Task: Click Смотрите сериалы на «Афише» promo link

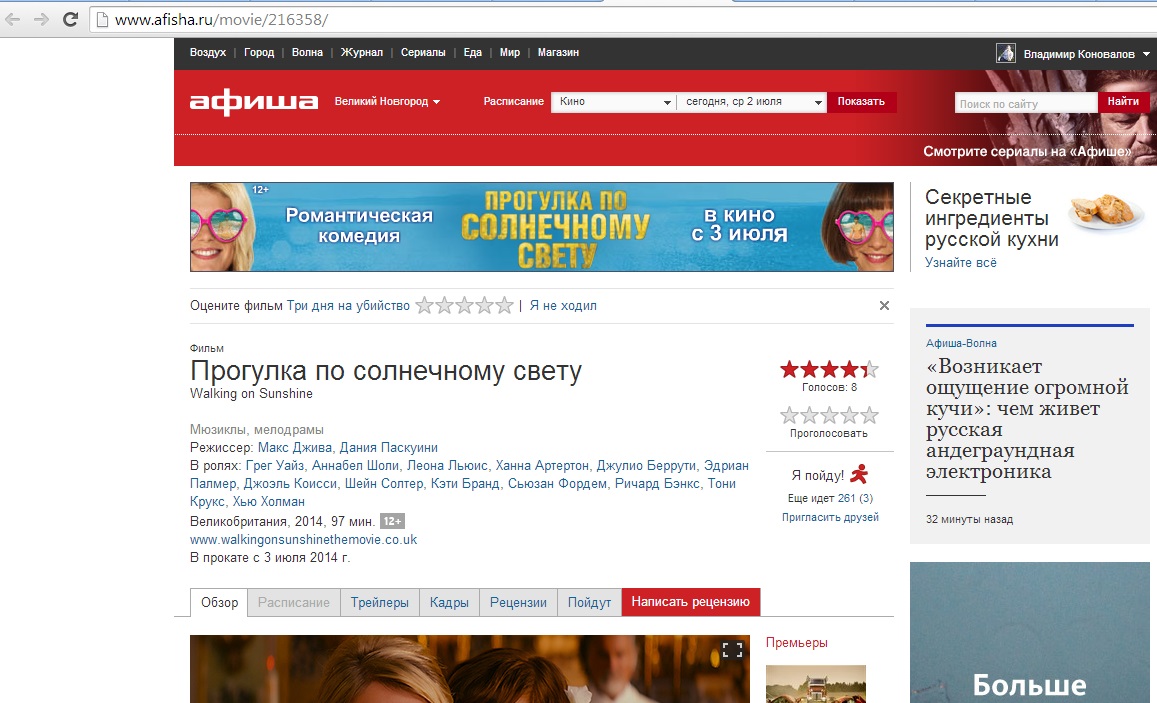Action: click(1027, 151)
